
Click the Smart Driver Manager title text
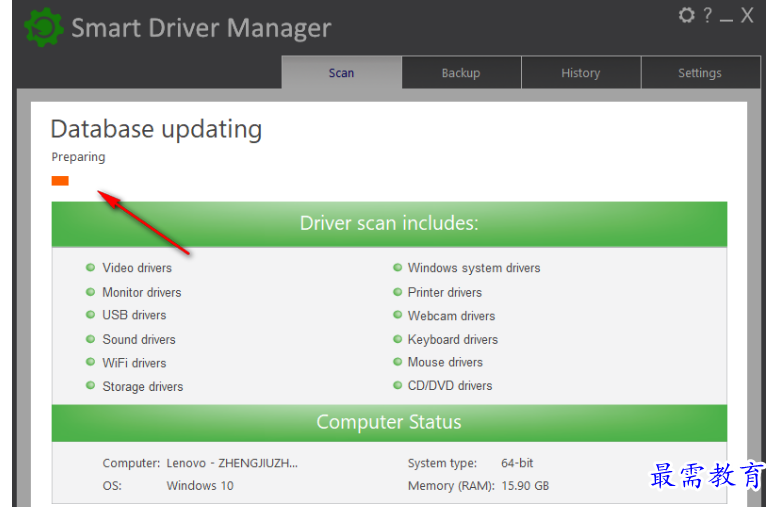click(x=201, y=28)
